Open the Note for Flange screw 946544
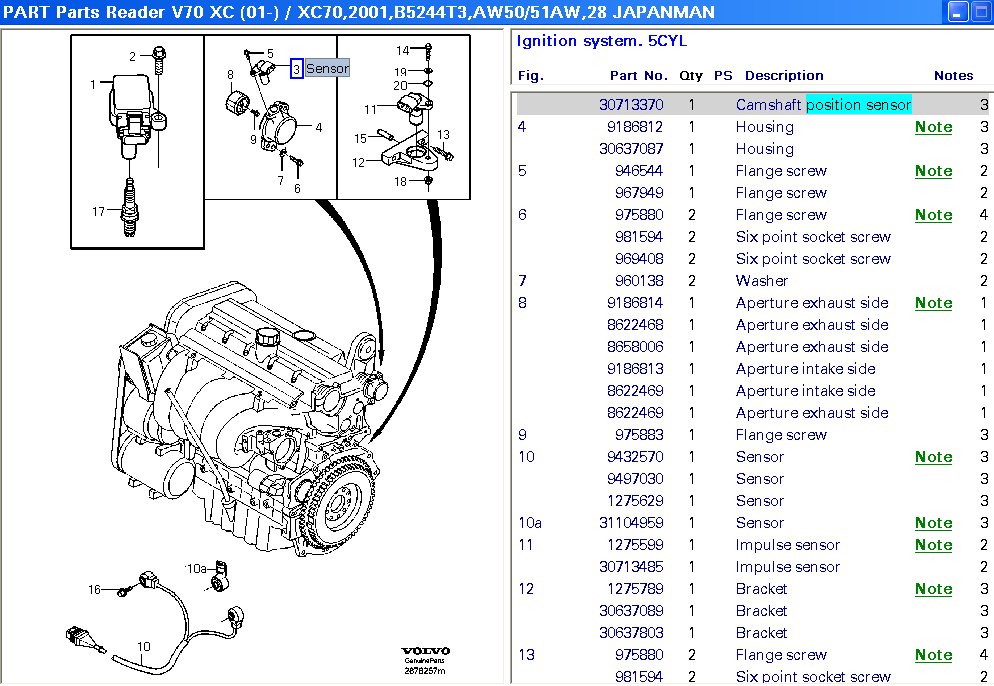Viewport: 994px width, 686px height. (x=933, y=171)
